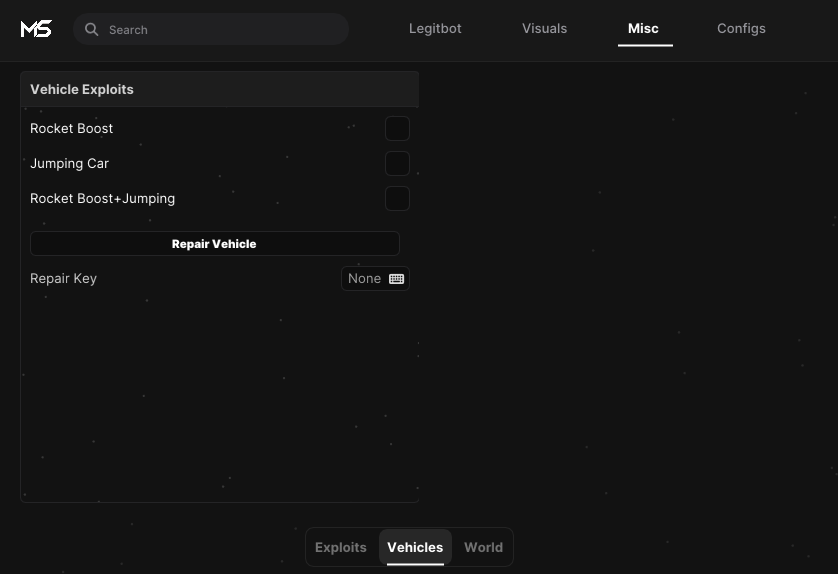Click the search magnifier icon

point(91,29)
